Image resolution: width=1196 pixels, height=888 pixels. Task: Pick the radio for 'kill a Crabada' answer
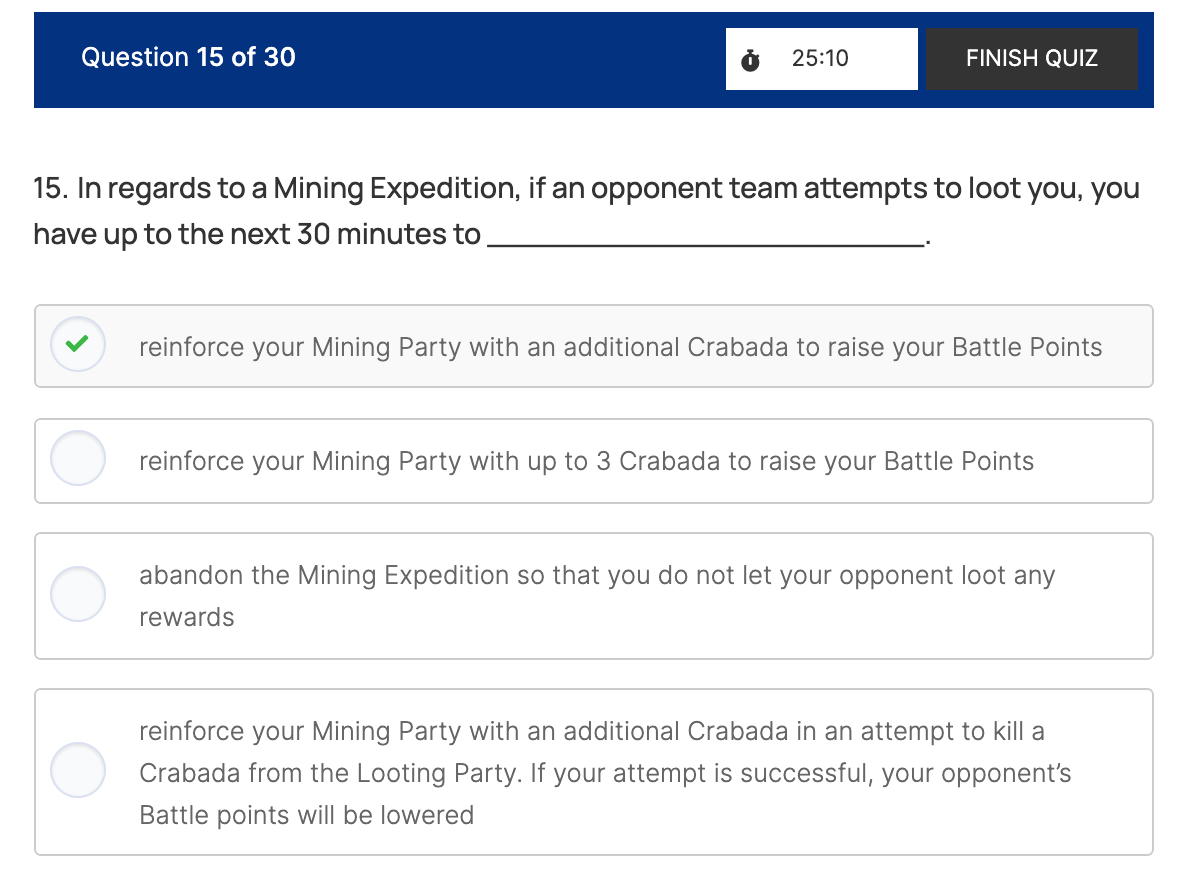pos(77,771)
